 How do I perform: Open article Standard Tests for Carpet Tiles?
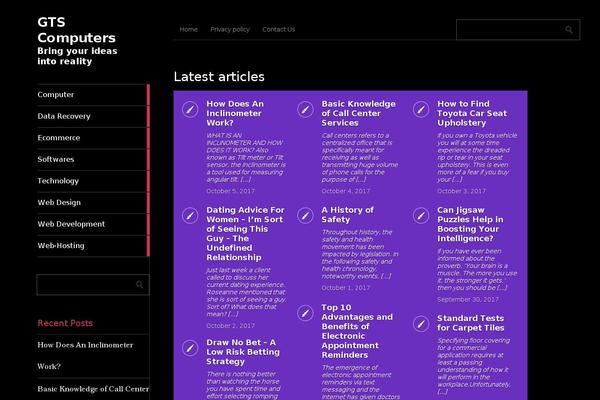[x=471, y=323]
